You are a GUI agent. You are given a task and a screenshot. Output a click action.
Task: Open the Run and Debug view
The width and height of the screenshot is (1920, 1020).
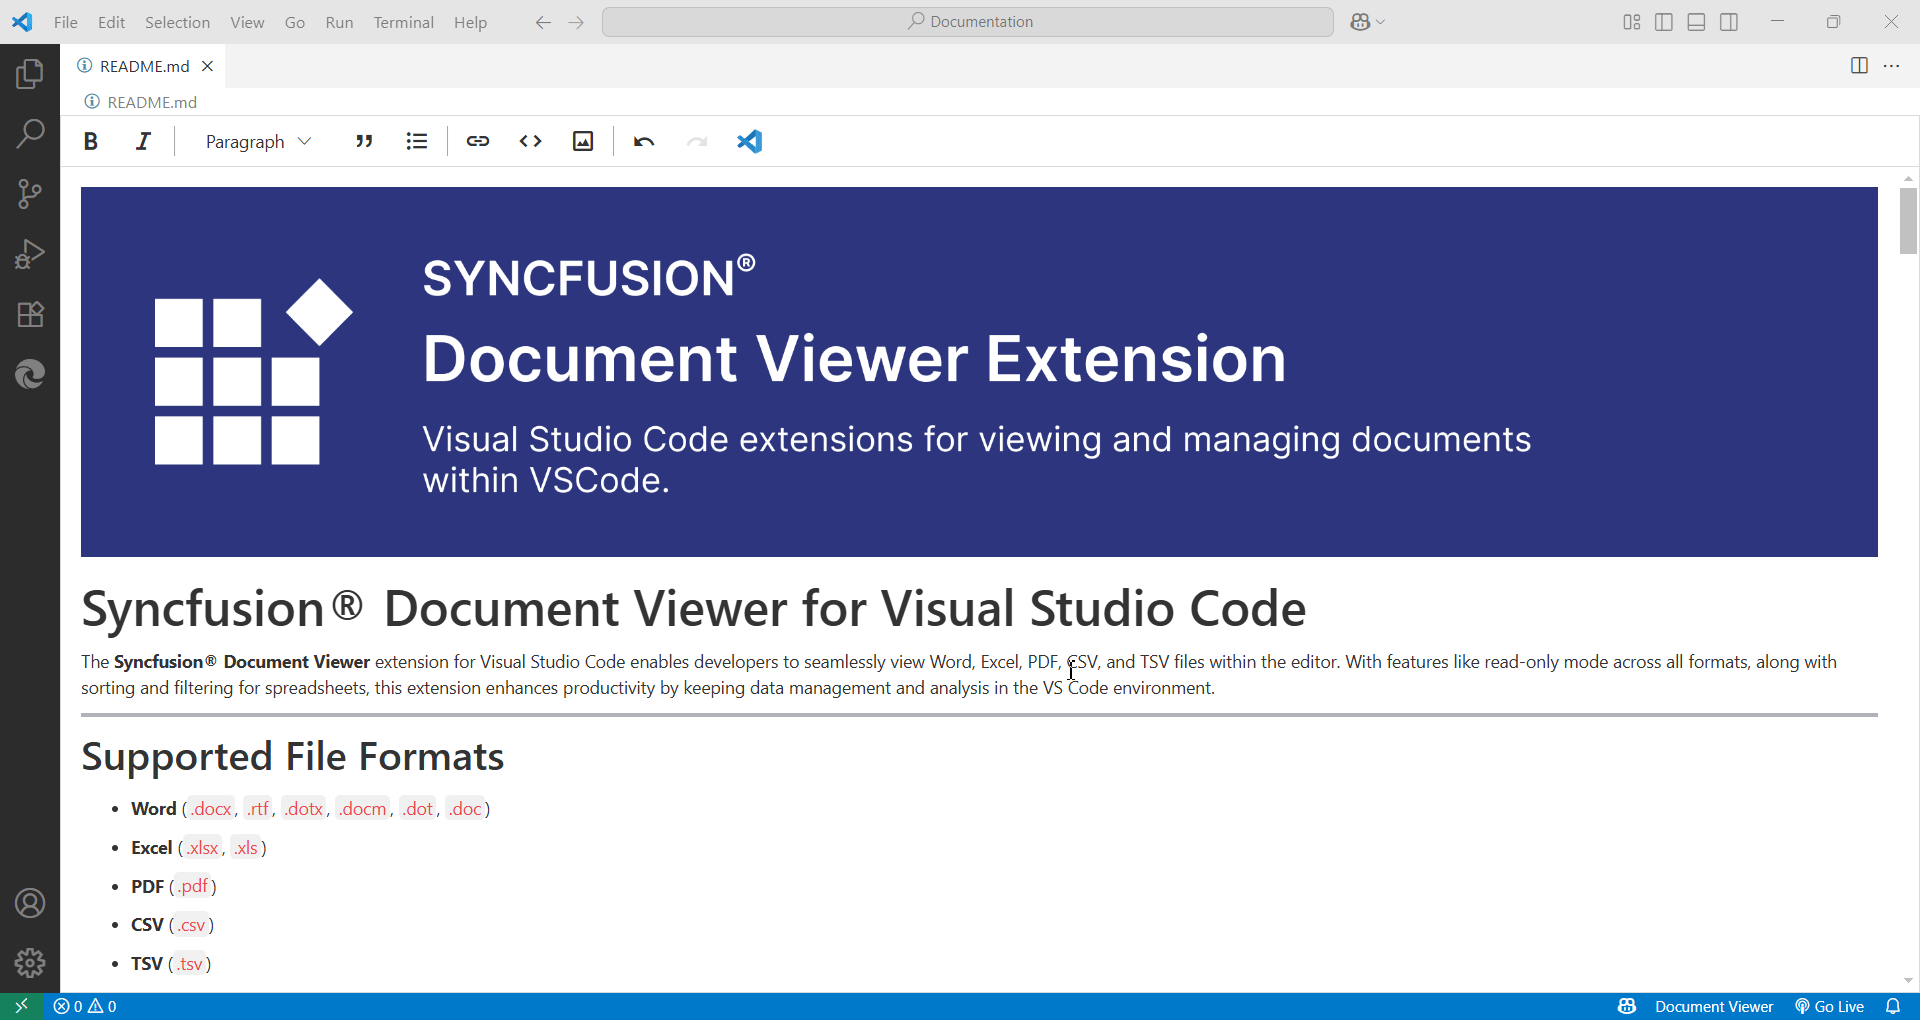click(x=30, y=254)
